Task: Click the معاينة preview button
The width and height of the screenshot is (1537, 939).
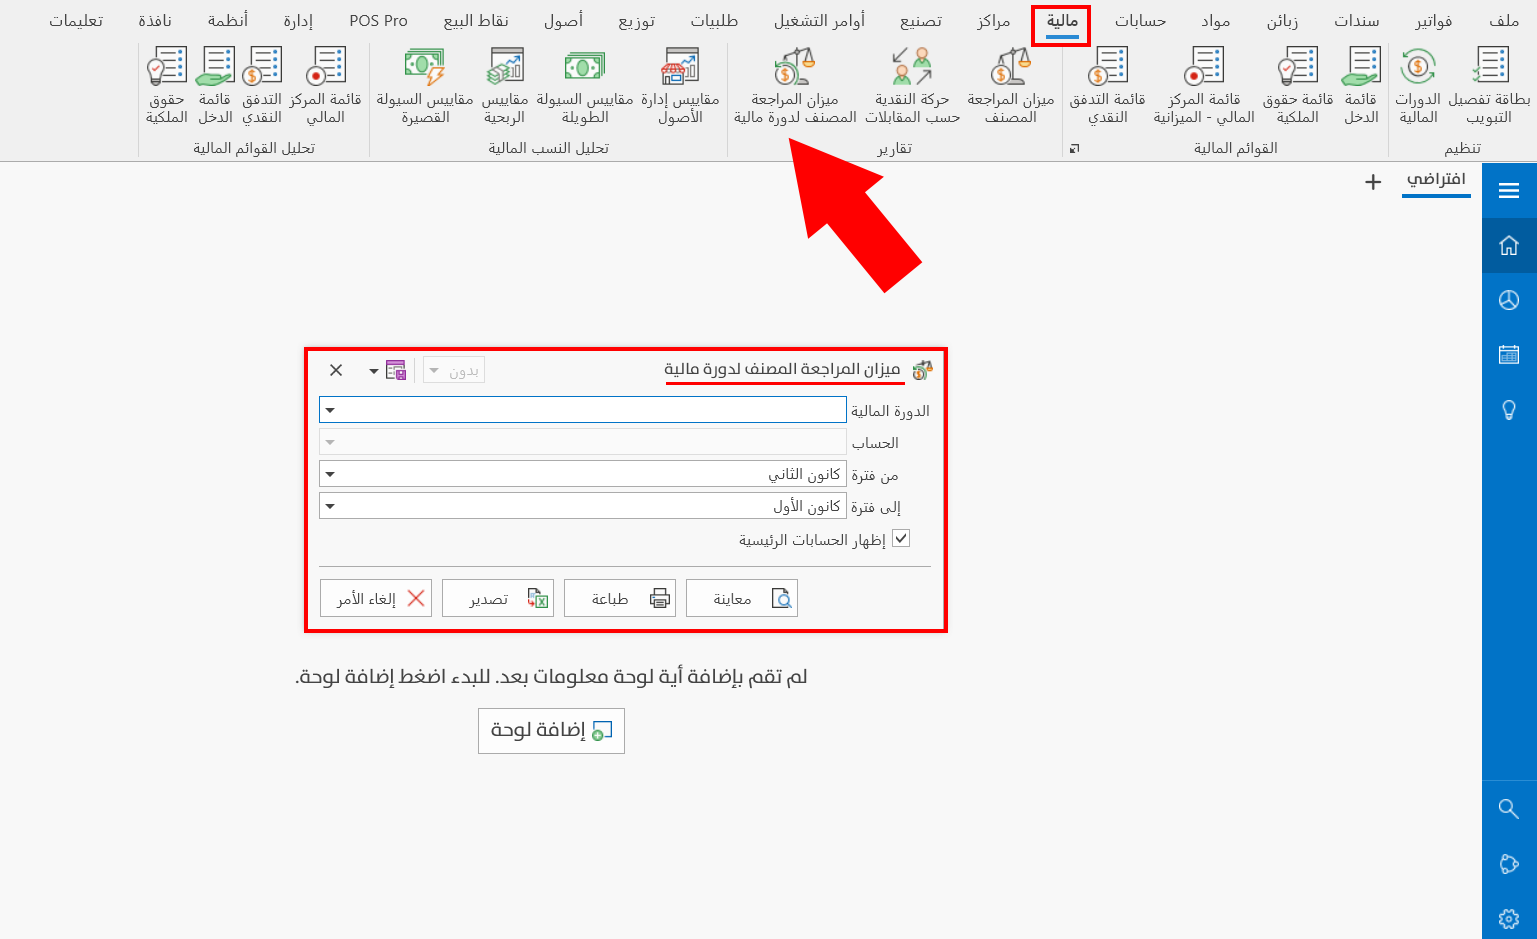Action: point(742,598)
